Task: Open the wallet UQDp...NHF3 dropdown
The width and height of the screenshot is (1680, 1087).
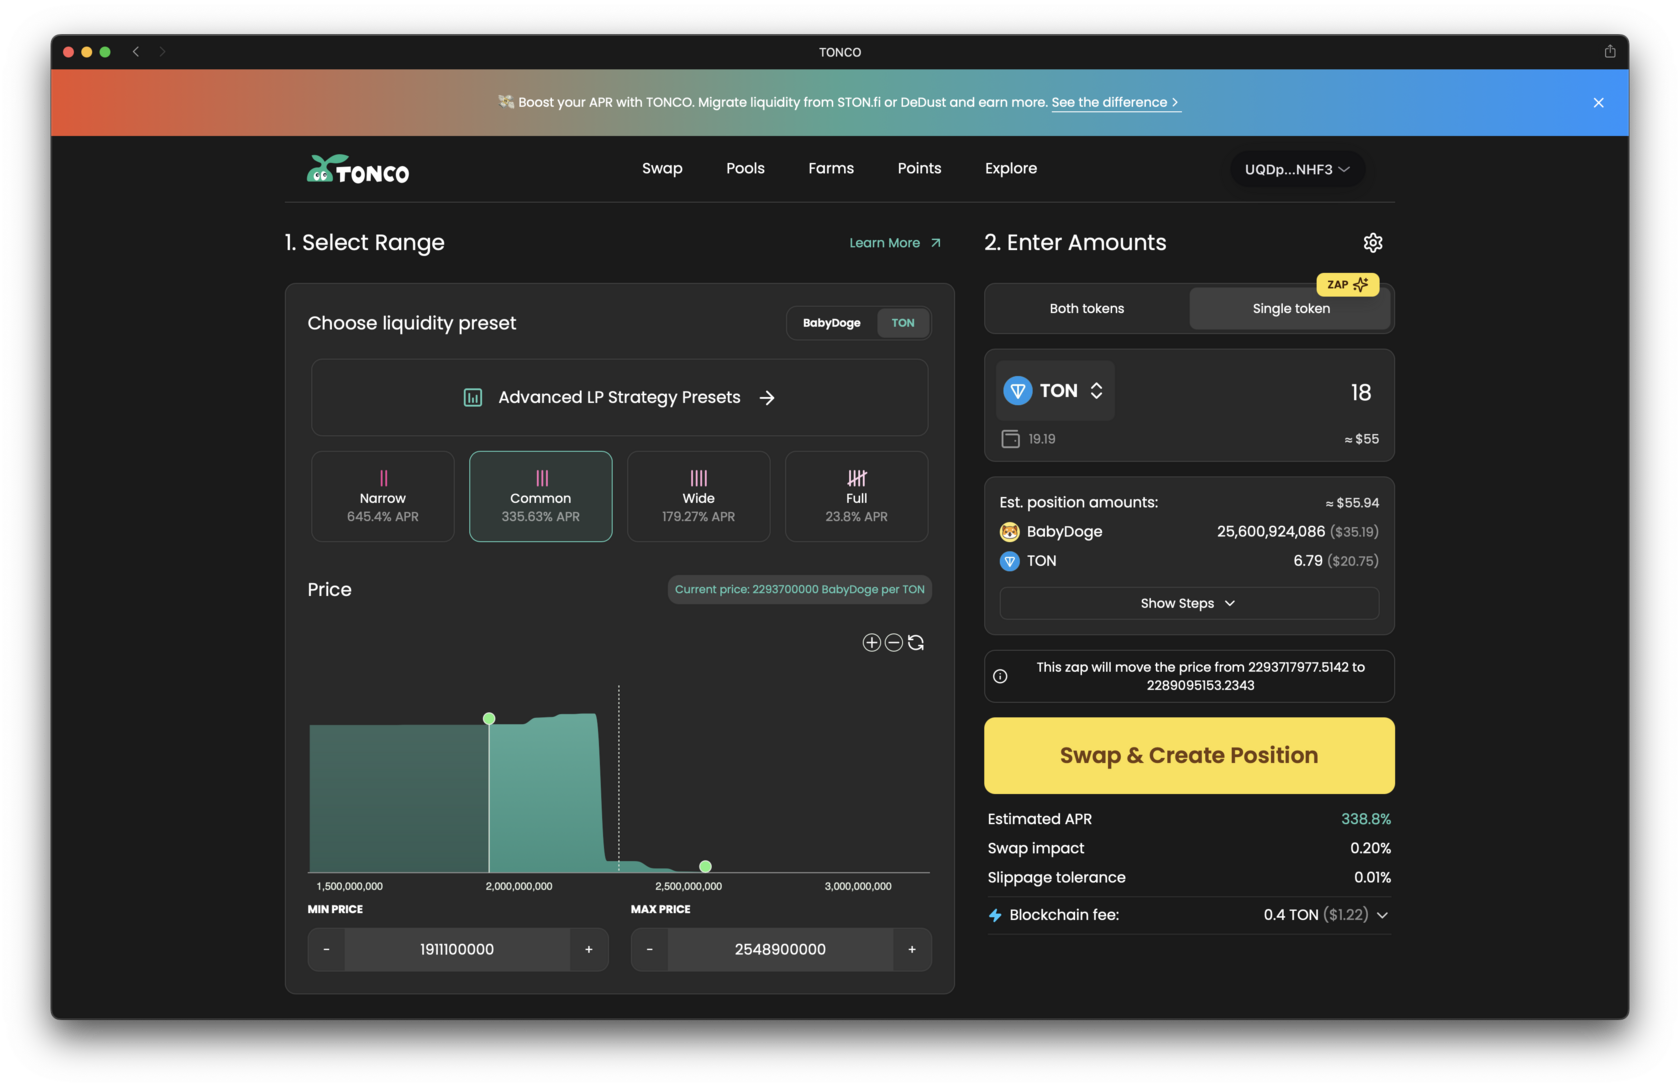Action: pos(1297,170)
